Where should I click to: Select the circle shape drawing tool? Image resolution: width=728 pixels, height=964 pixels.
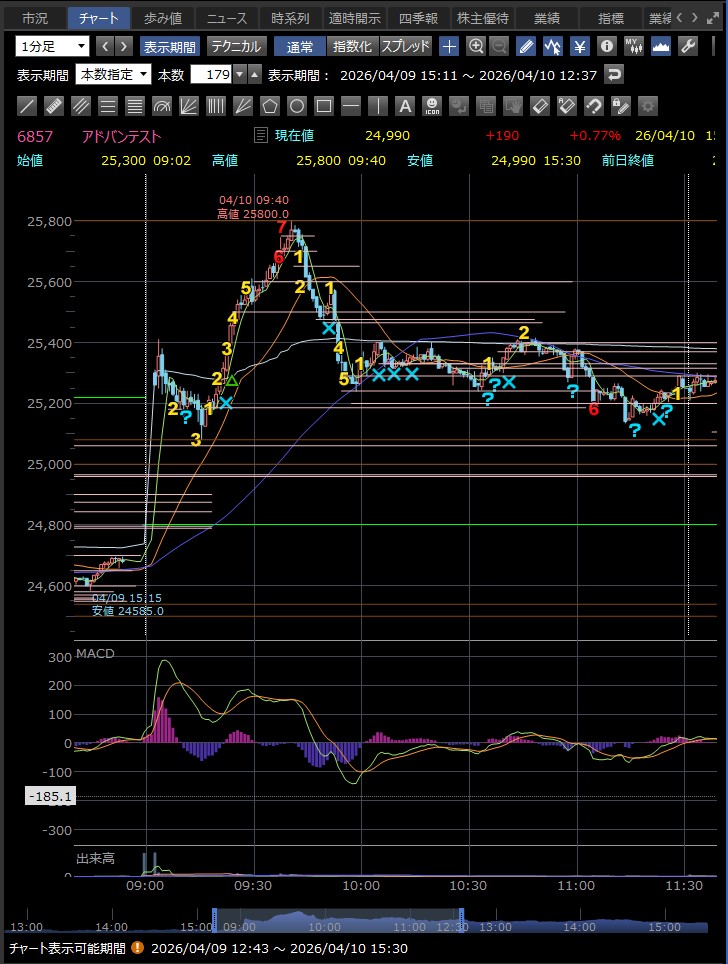click(297, 106)
